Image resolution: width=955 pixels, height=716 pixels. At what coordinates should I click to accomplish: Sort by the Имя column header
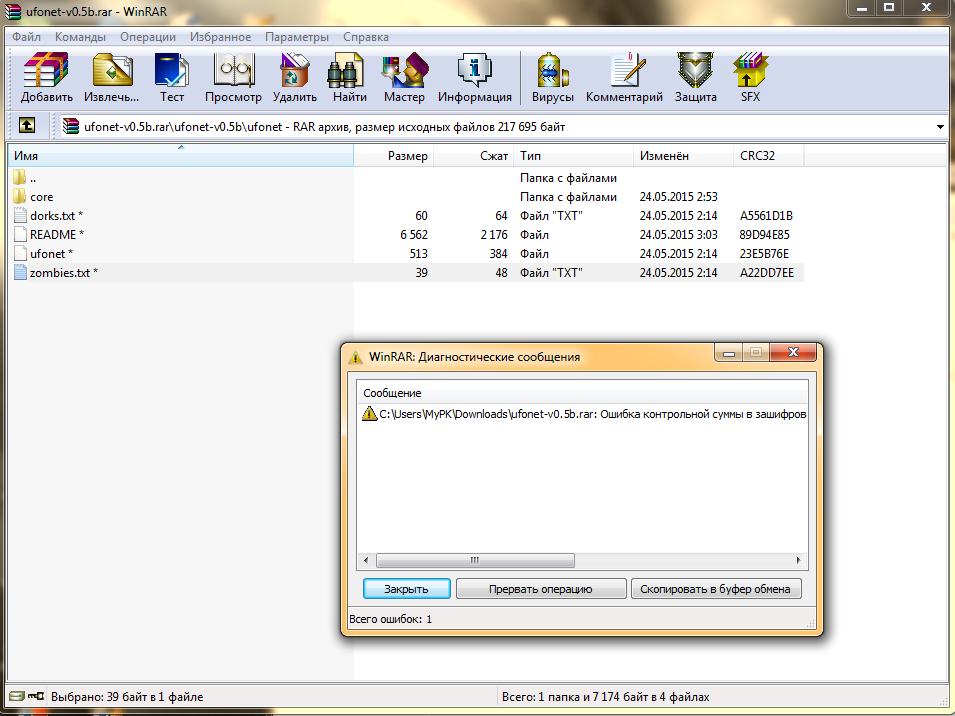(x=181, y=156)
